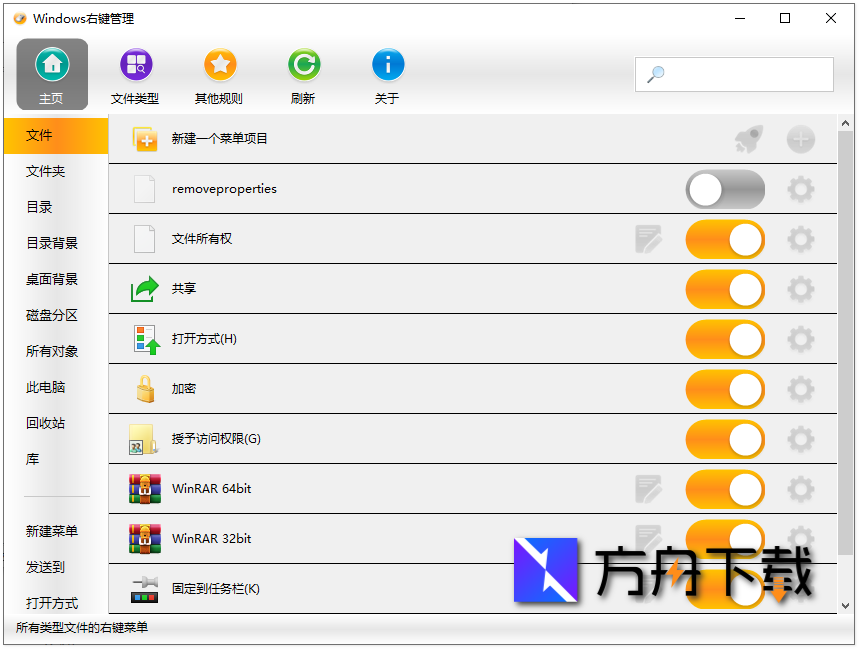Open the 关于 info icon
This screenshot has height=649, width=859.
pyautogui.click(x=387, y=66)
